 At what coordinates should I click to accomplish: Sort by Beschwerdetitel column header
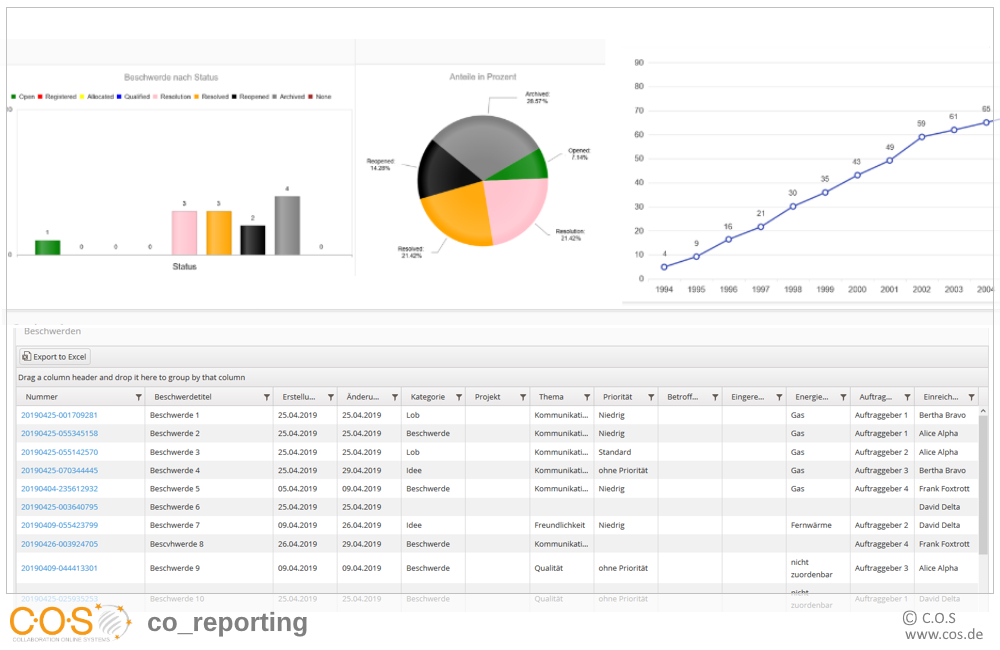183,397
